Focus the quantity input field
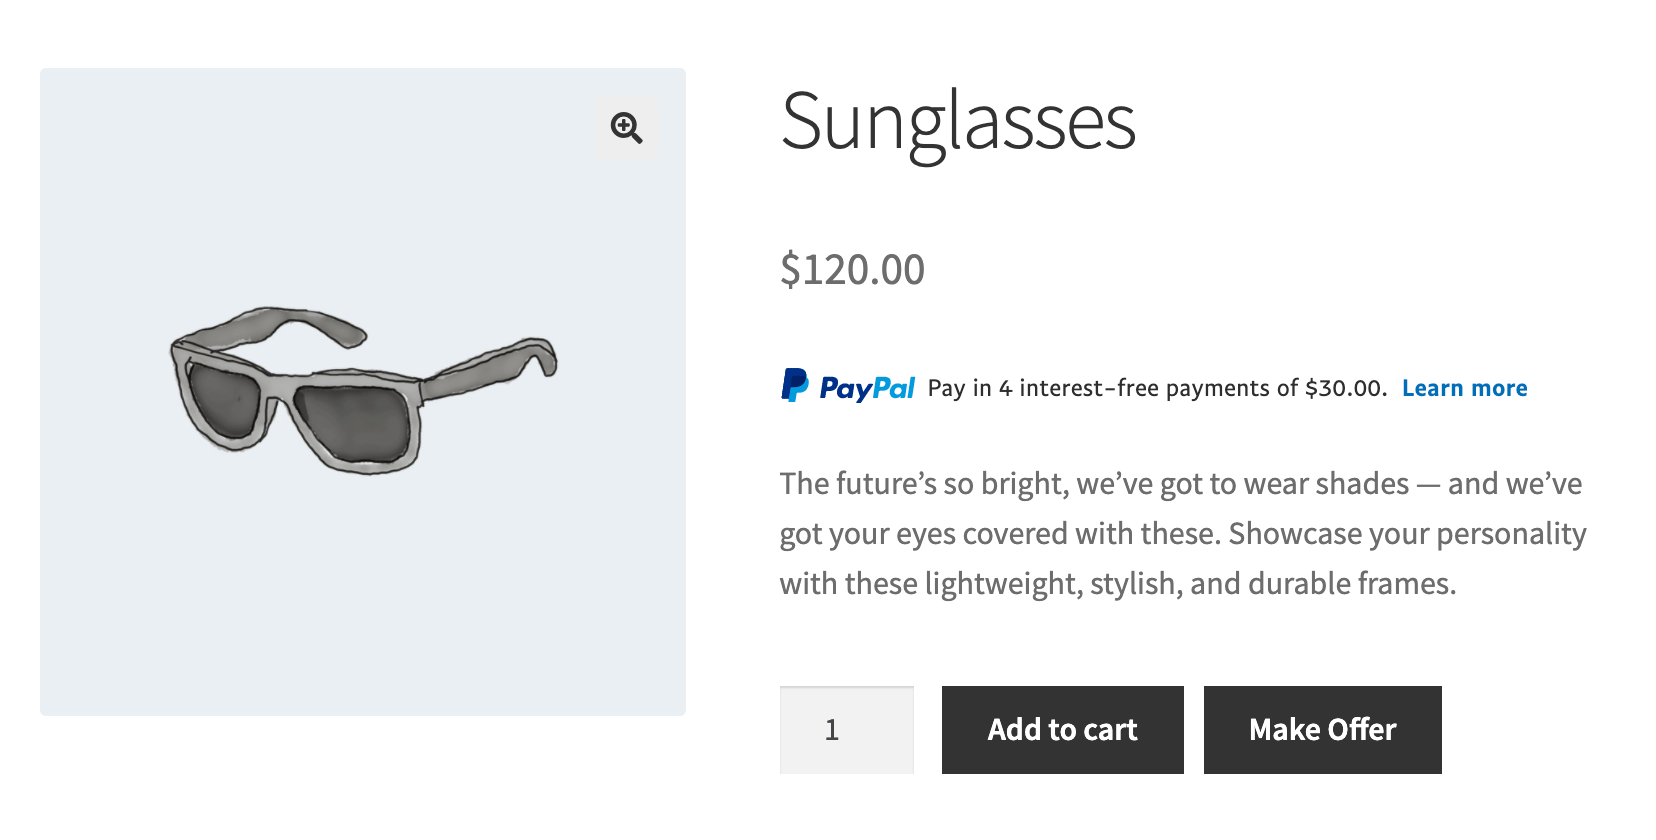Image resolution: width=1656 pixels, height=840 pixels. pyautogui.click(x=846, y=730)
